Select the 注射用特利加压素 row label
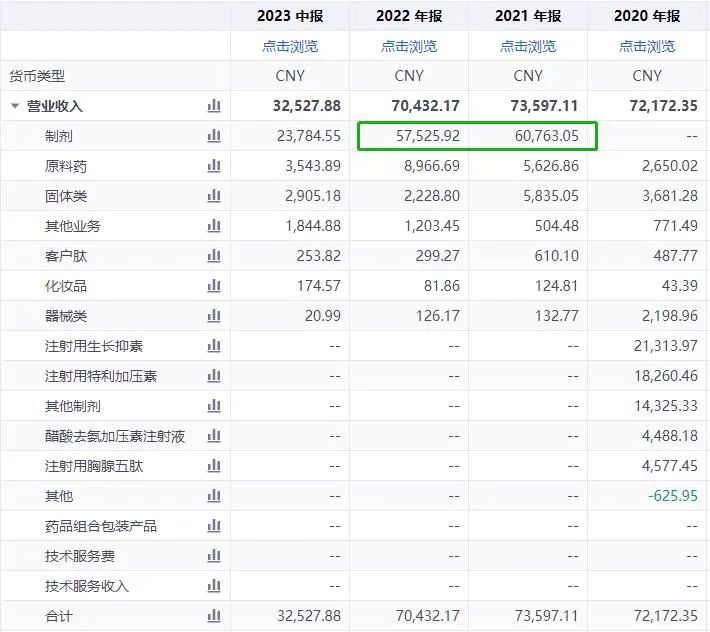Viewport: 710px width, 632px height. tap(101, 376)
